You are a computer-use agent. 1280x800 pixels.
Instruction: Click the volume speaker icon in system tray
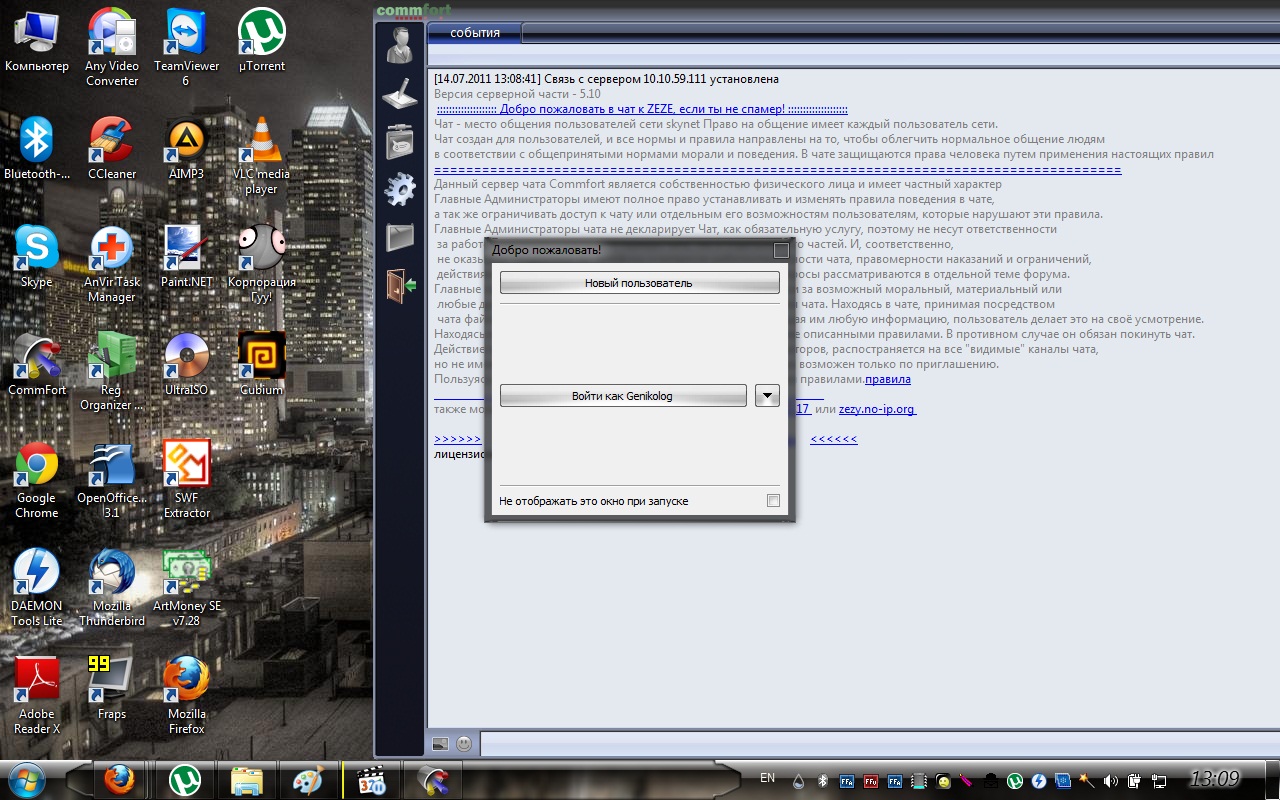(1110, 780)
